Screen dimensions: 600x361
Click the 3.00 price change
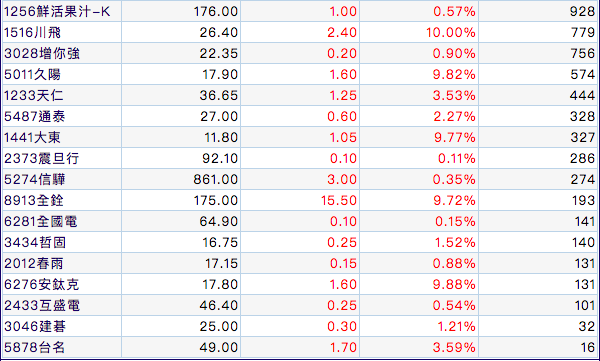342,180
